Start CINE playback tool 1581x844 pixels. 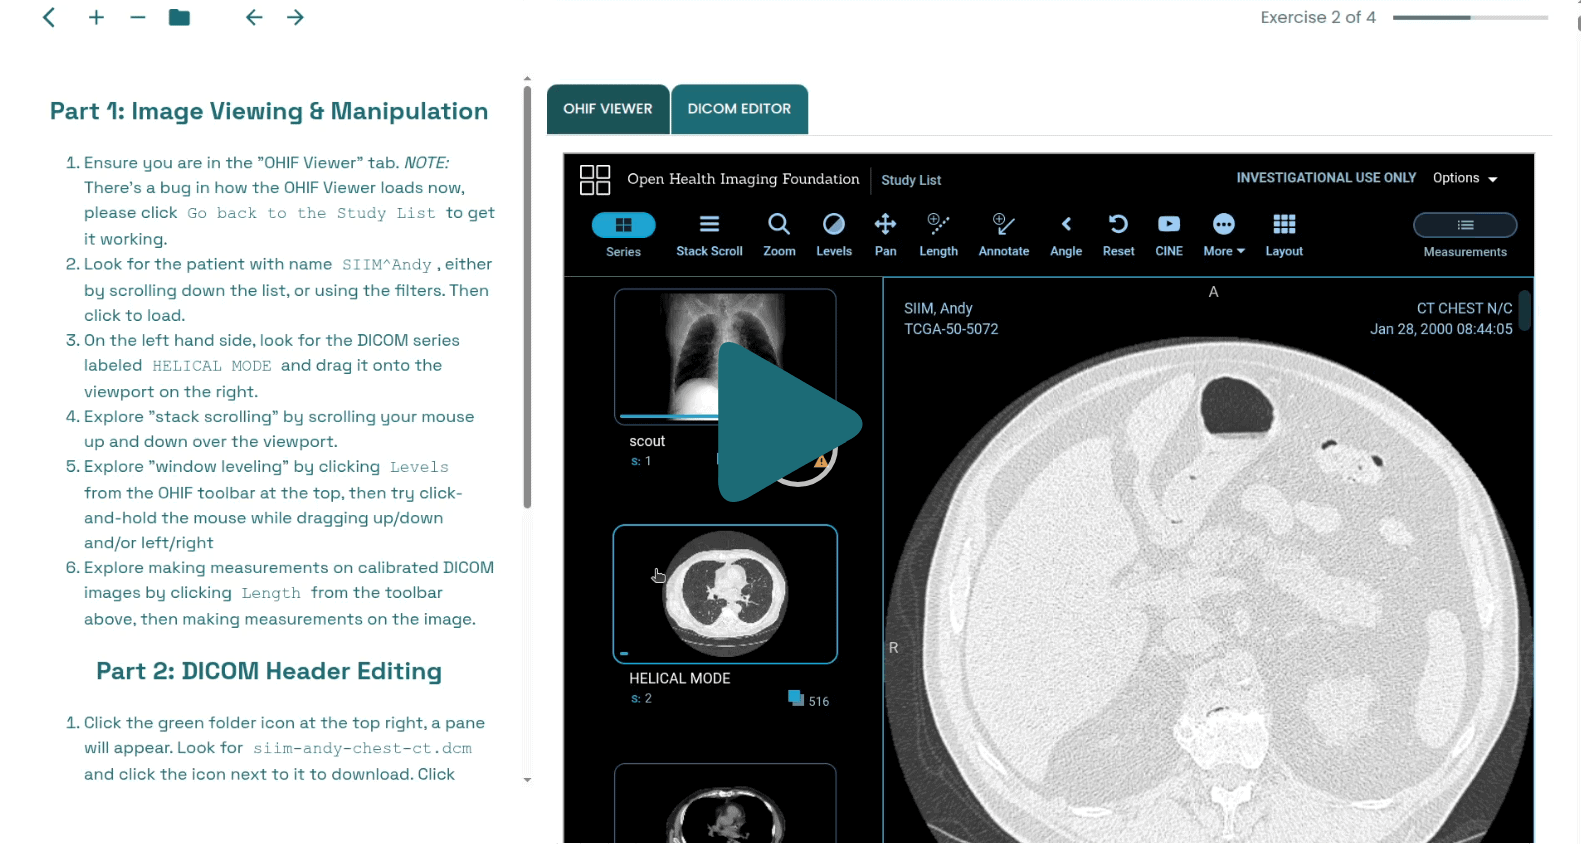(x=1169, y=235)
